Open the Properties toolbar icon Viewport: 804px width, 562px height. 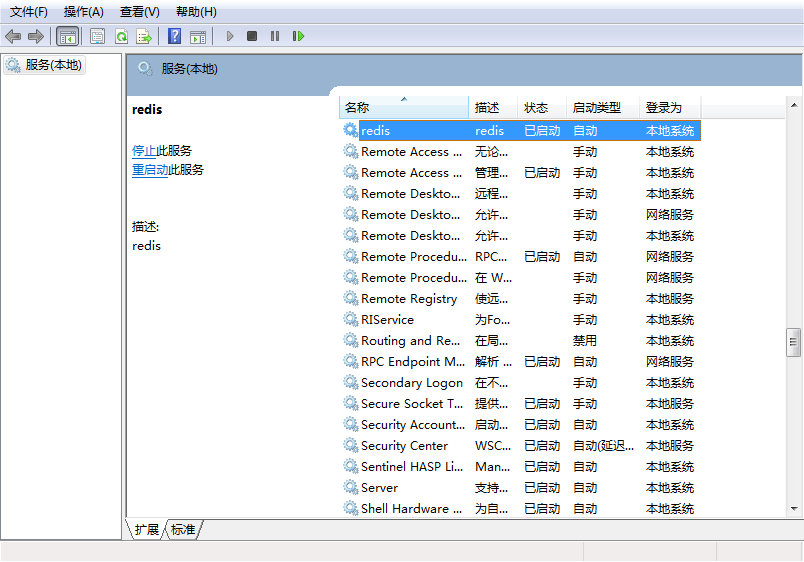97,36
